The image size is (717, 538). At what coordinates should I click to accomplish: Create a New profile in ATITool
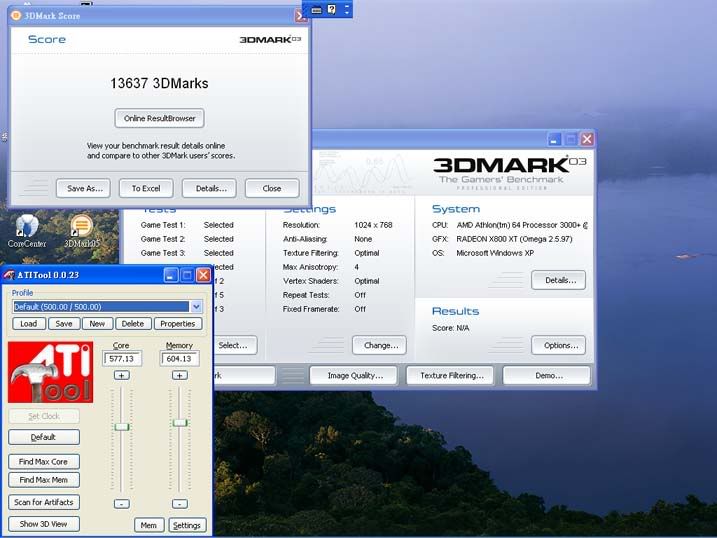(97, 324)
